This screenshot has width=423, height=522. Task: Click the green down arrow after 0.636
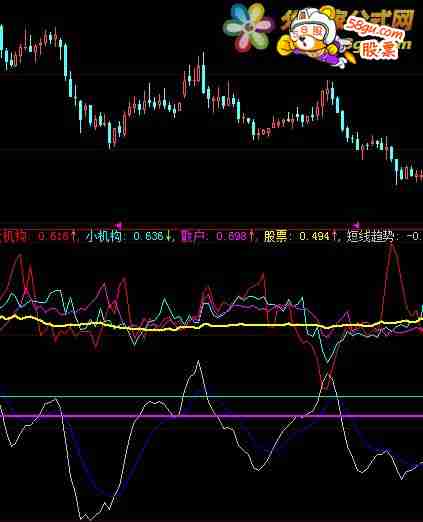click(x=168, y=236)
